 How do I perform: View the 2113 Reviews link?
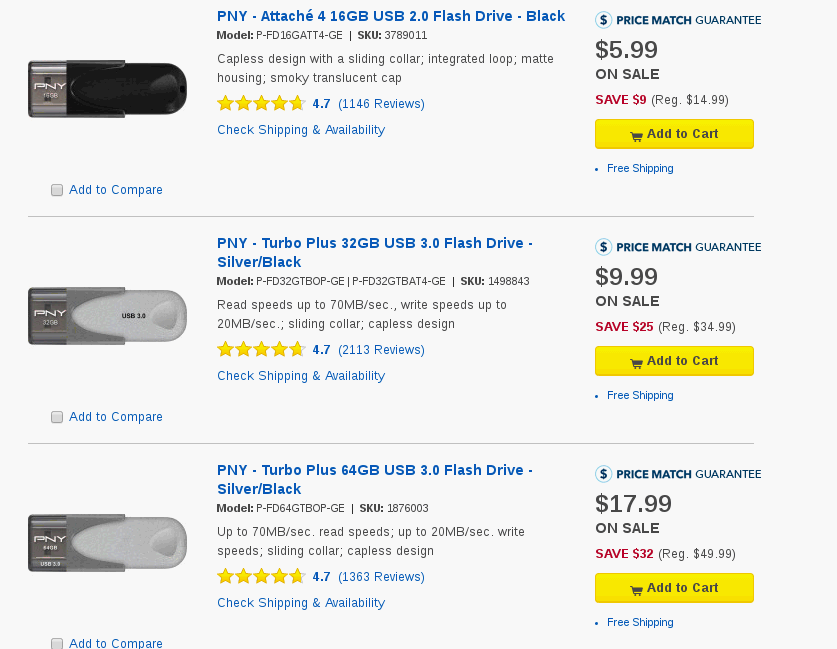381,350
